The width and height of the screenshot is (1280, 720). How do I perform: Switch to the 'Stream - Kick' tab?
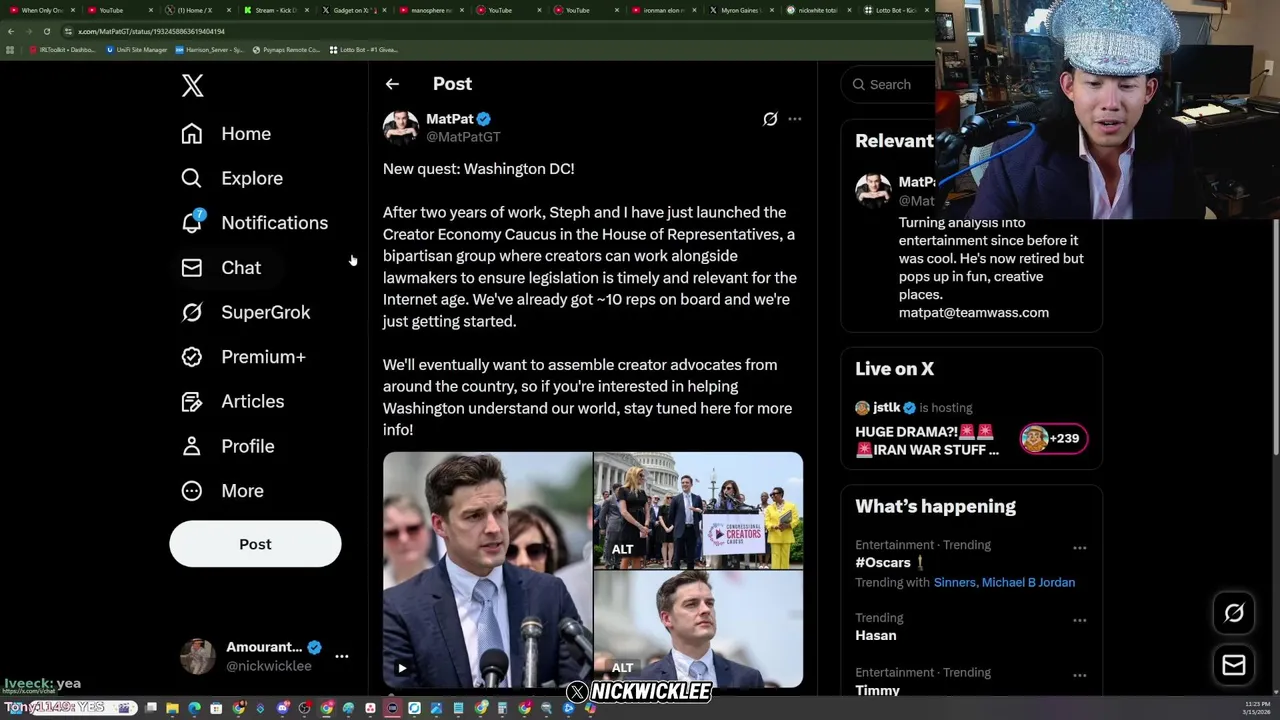275,10
